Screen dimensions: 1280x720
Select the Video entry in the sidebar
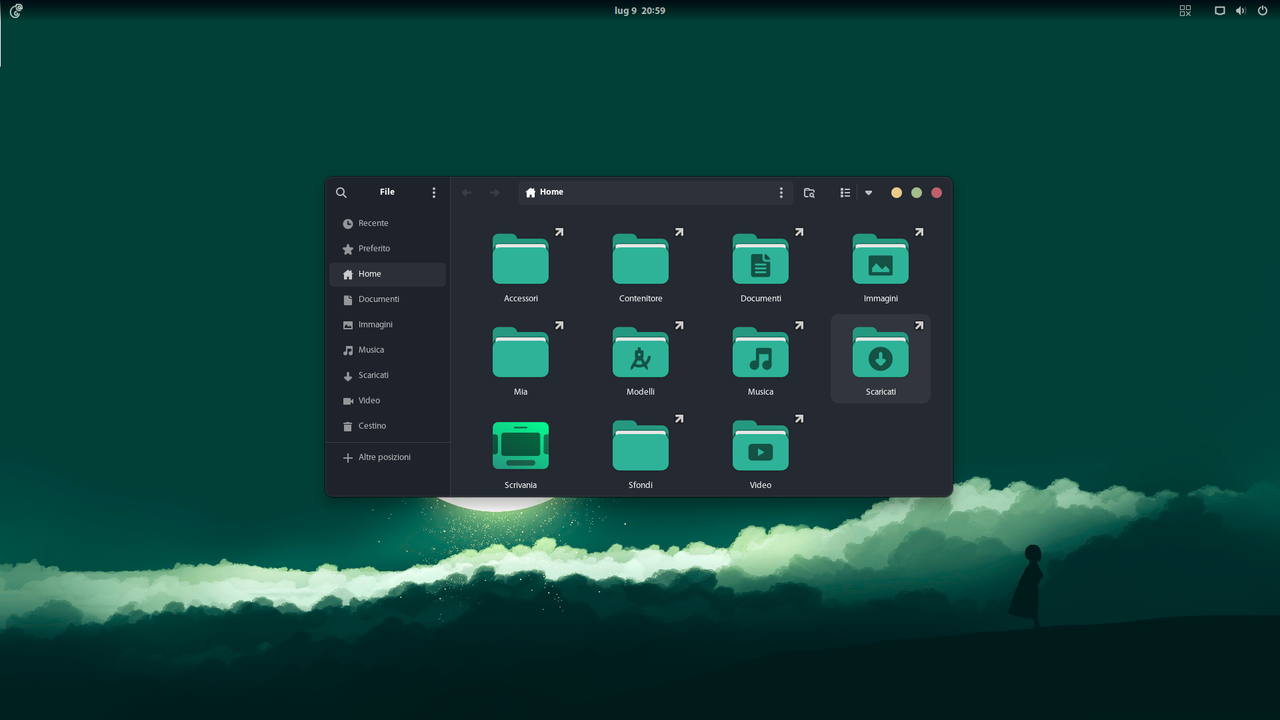(x=366, y=400)
